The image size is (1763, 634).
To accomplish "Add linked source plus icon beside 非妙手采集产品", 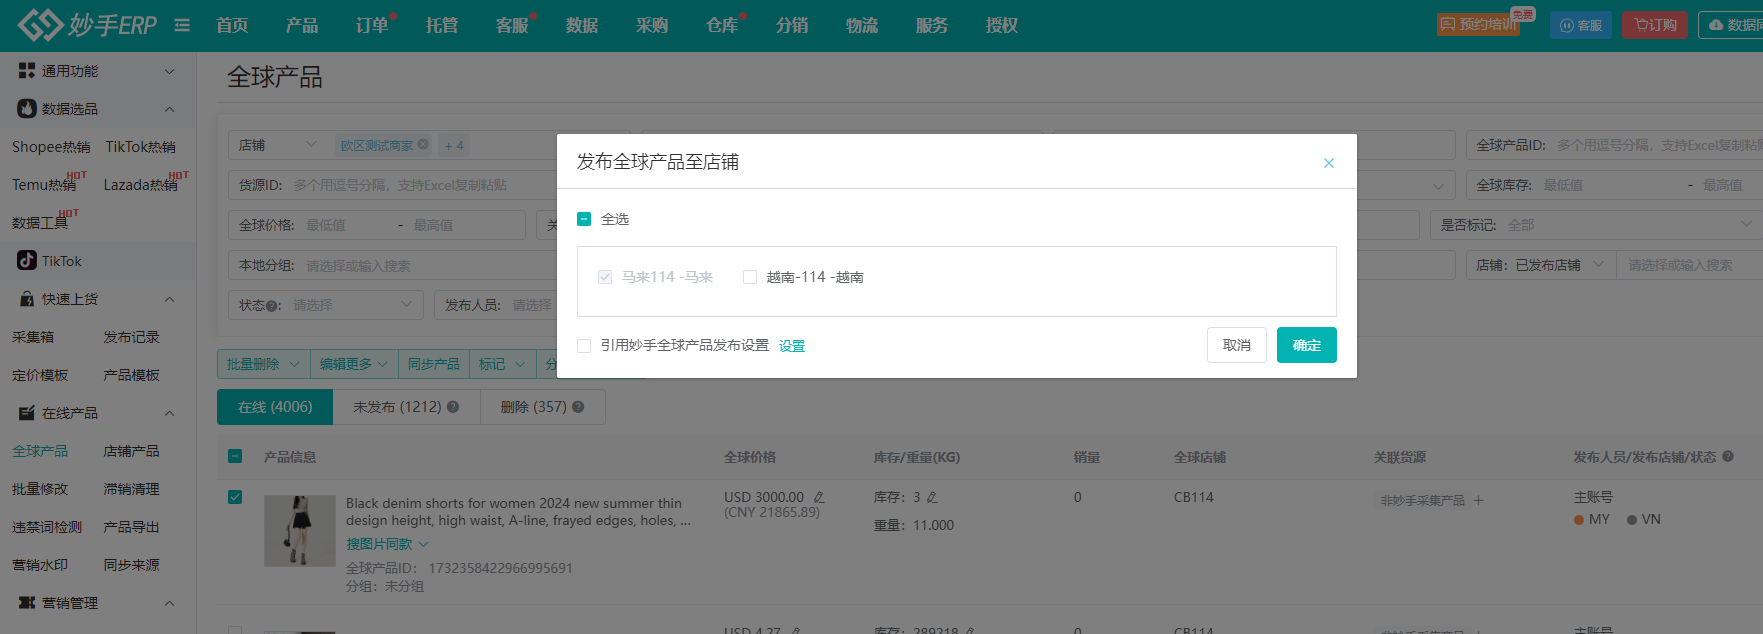I will pos(1478,500).
